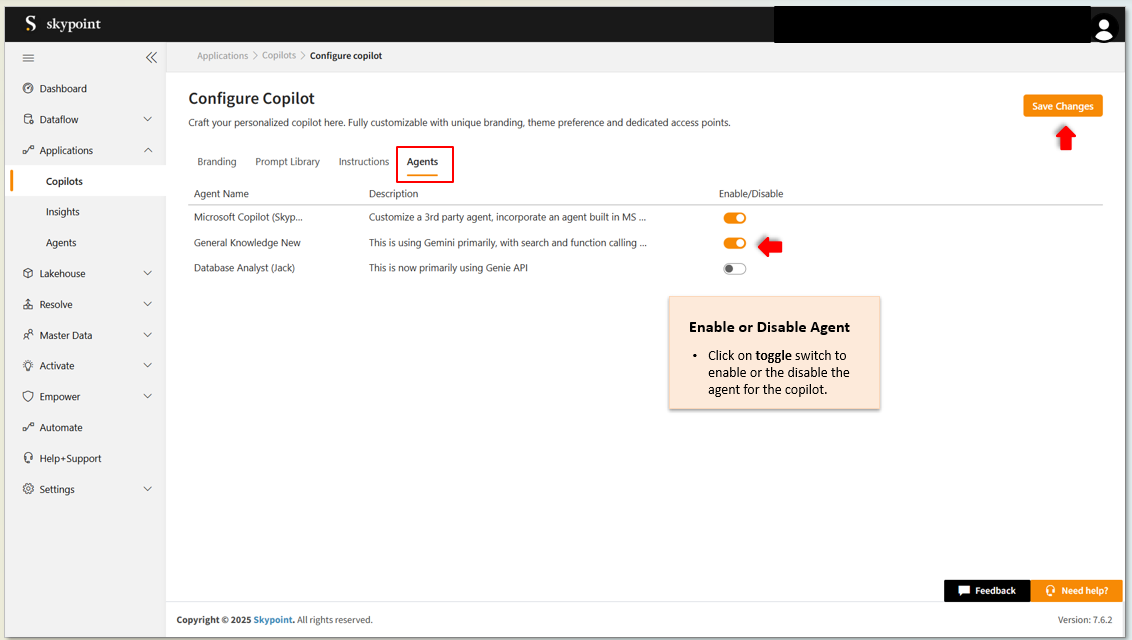Click the hamburger menu icon in sidebar

(x=28, y=58)
